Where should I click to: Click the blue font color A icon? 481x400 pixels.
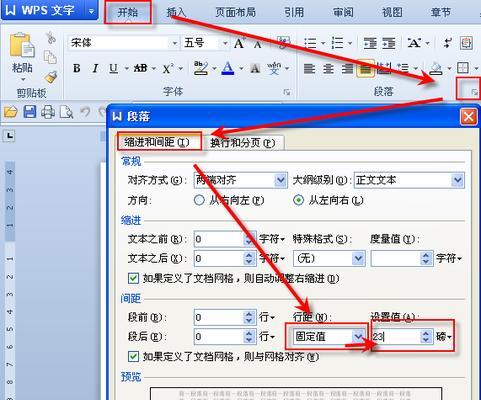(x=228, y=68)
